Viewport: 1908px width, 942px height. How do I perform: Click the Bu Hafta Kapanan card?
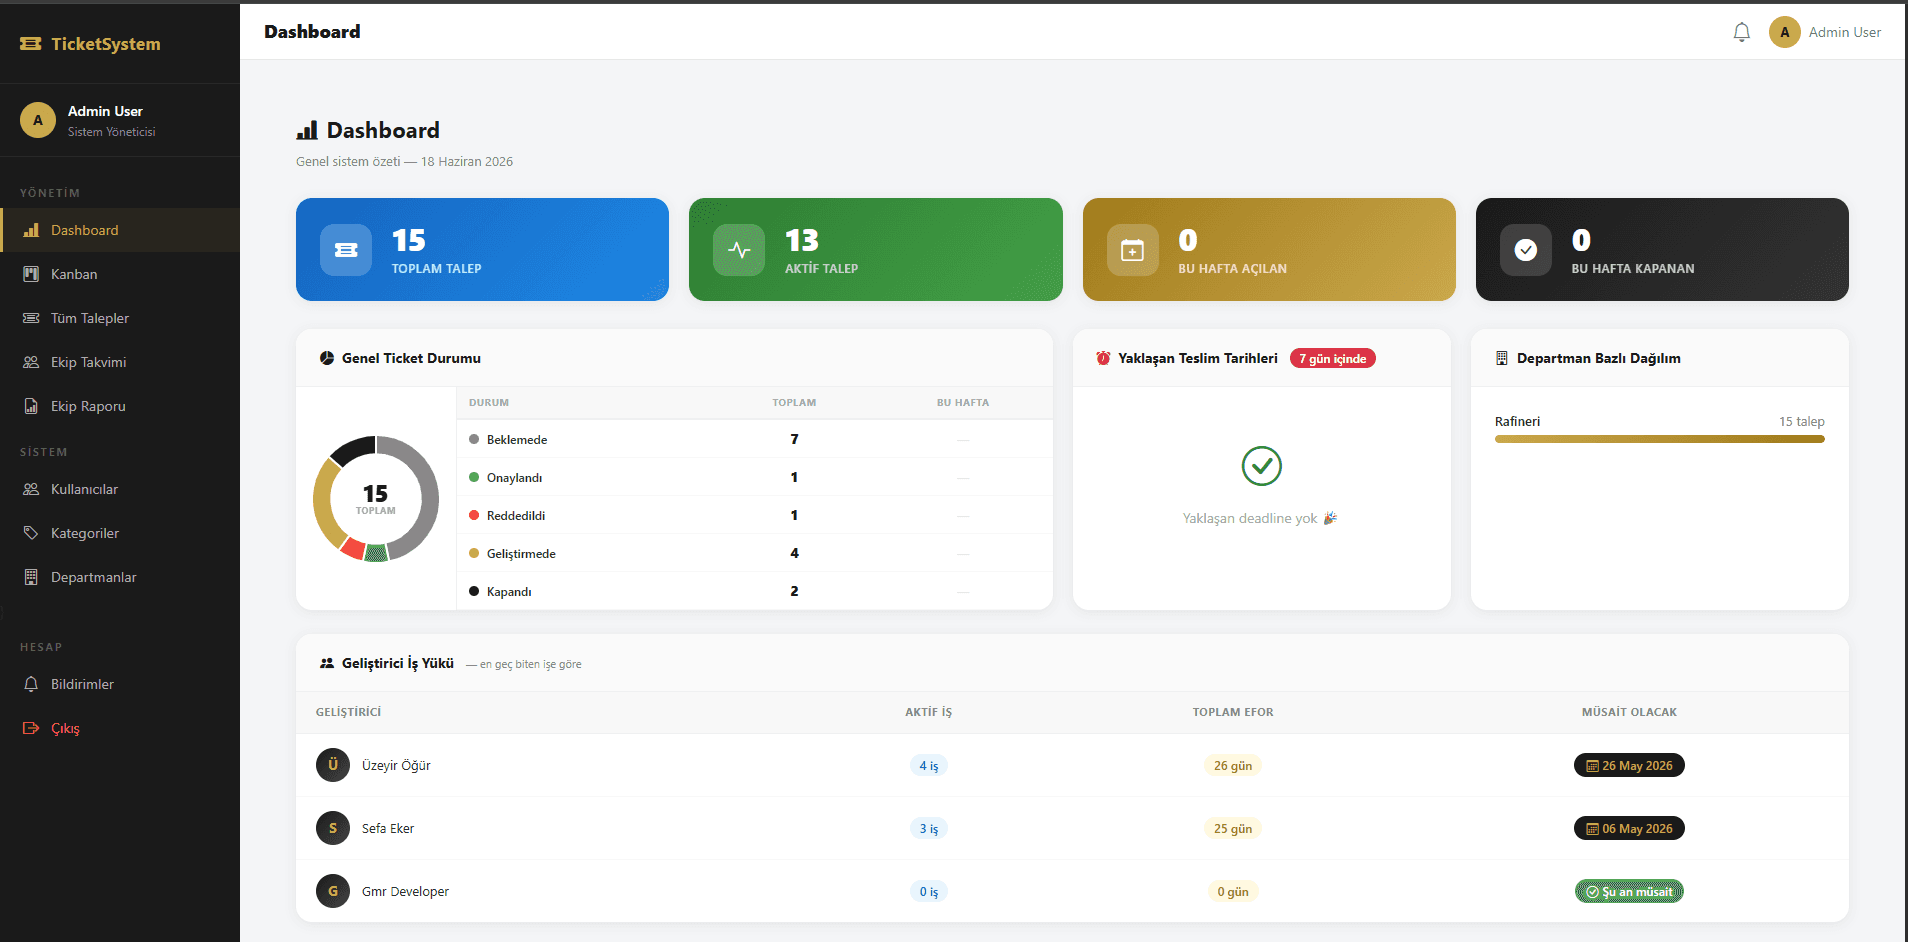tap(1662, 249)
